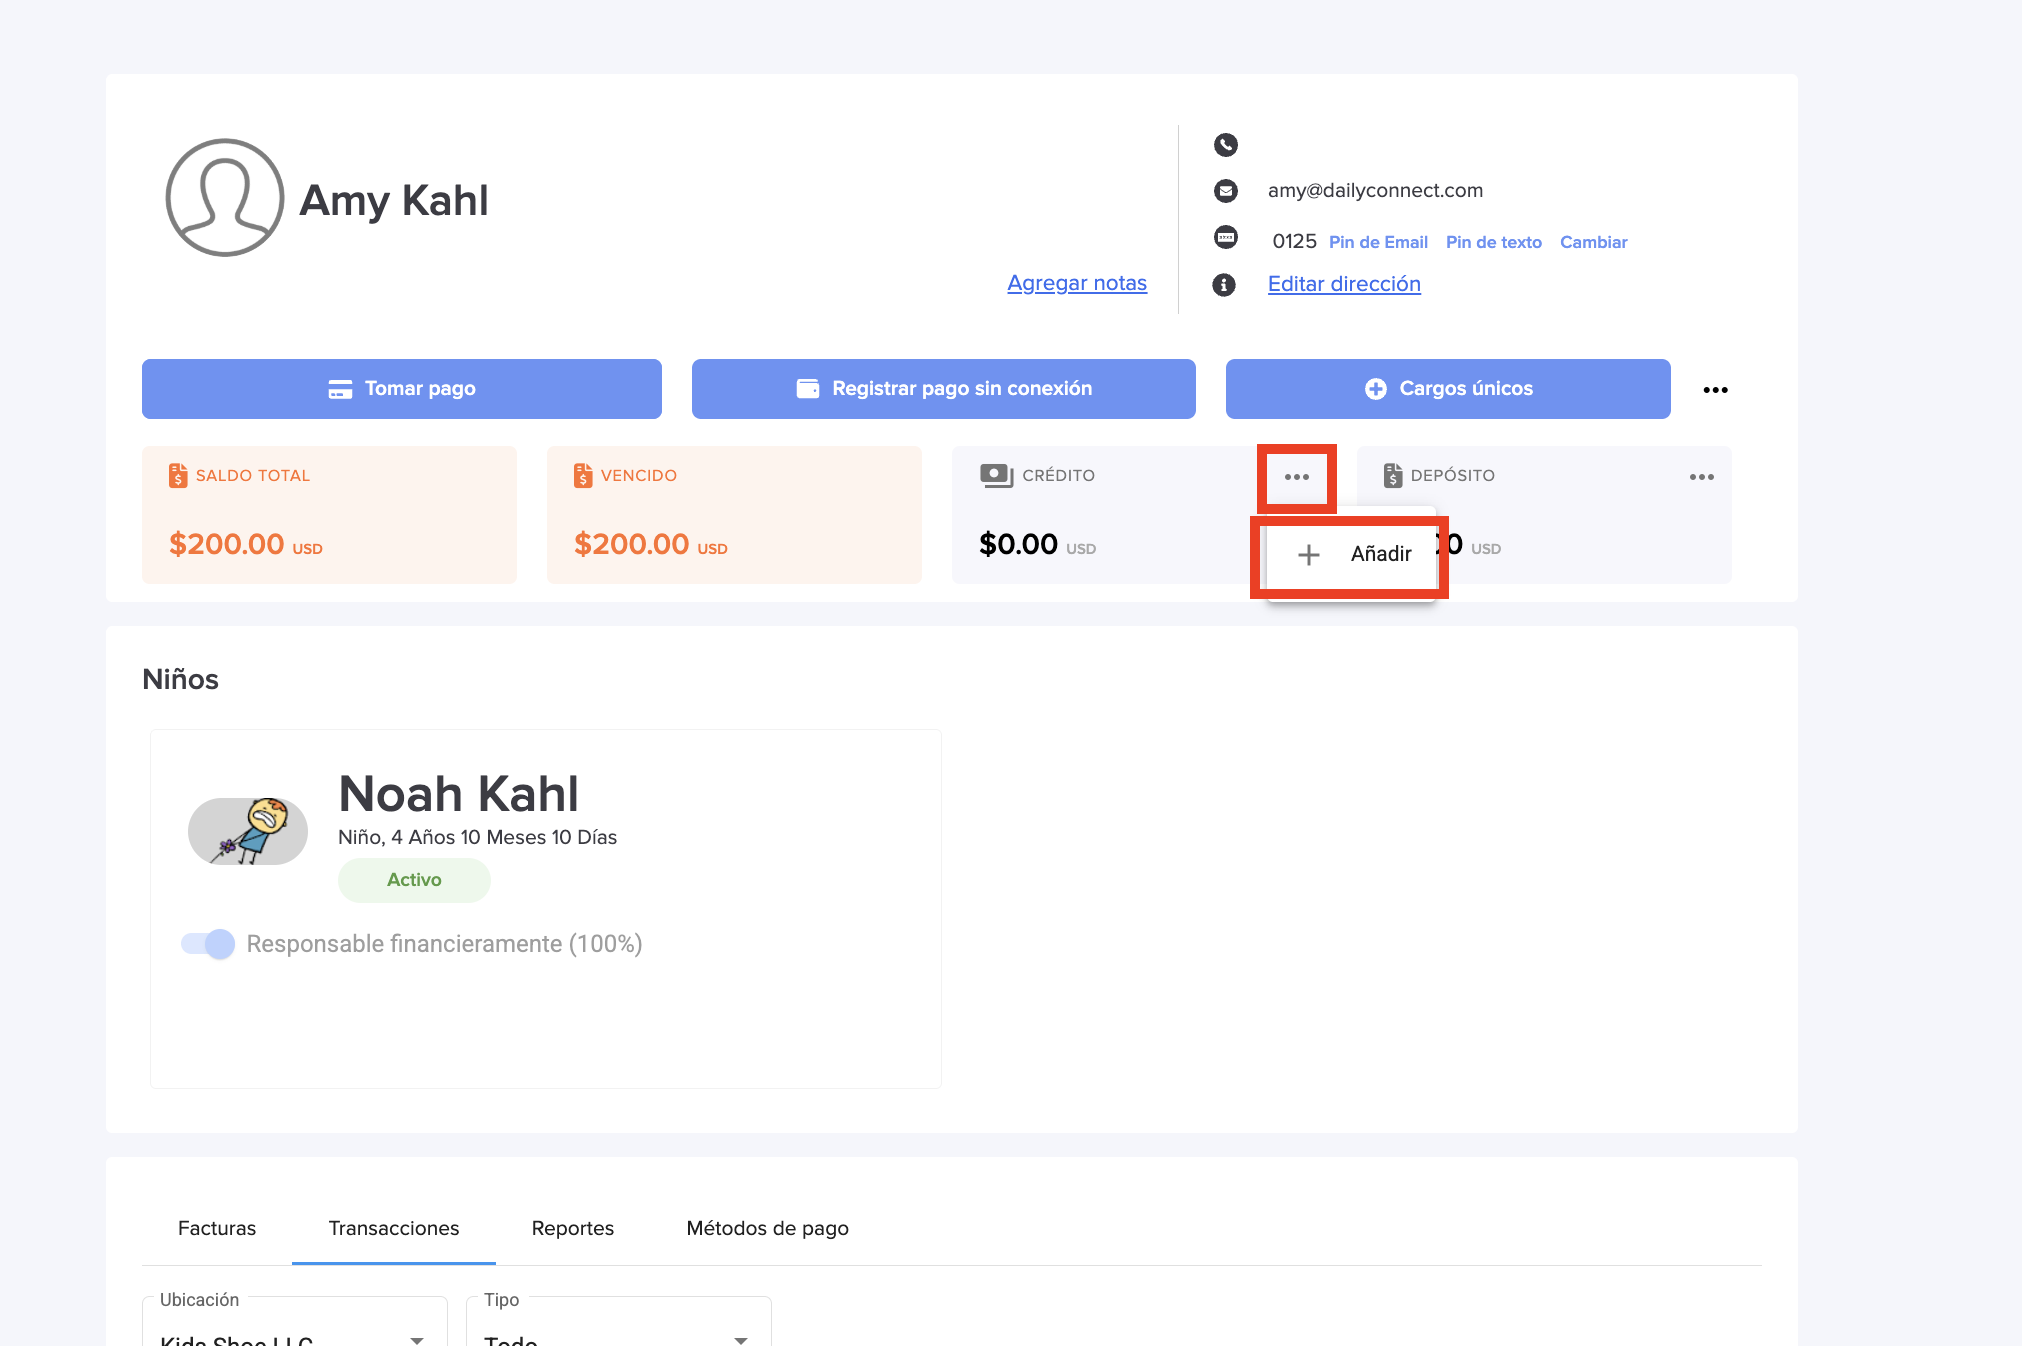Screen dimensions: 2022x1346
Task: Toggle Responsable financieramente switch
Action: 208,944
